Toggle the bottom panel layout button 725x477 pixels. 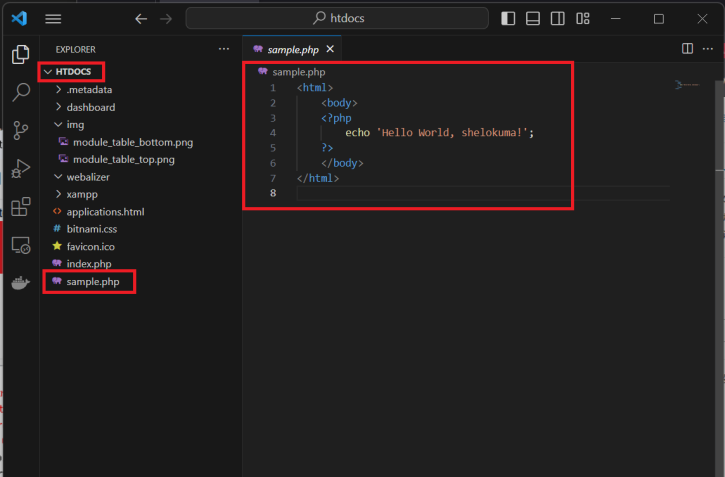click(x=533, y=19)
